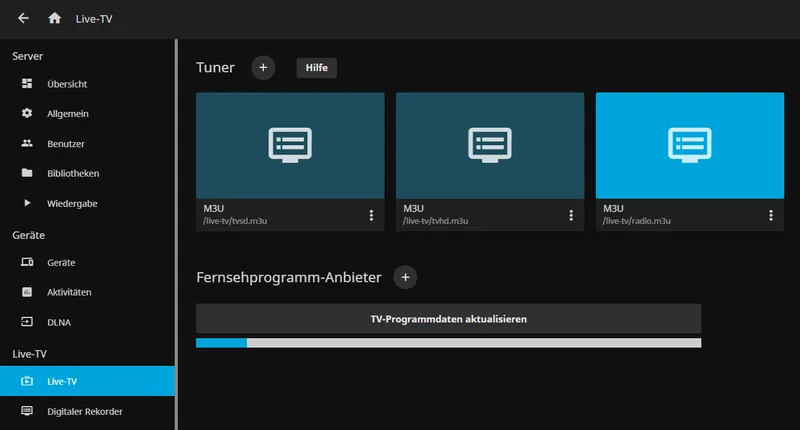The width and height of the screenshot is (800, 430).
Task: Go back with the arrow icon
Action: (23, 18)
